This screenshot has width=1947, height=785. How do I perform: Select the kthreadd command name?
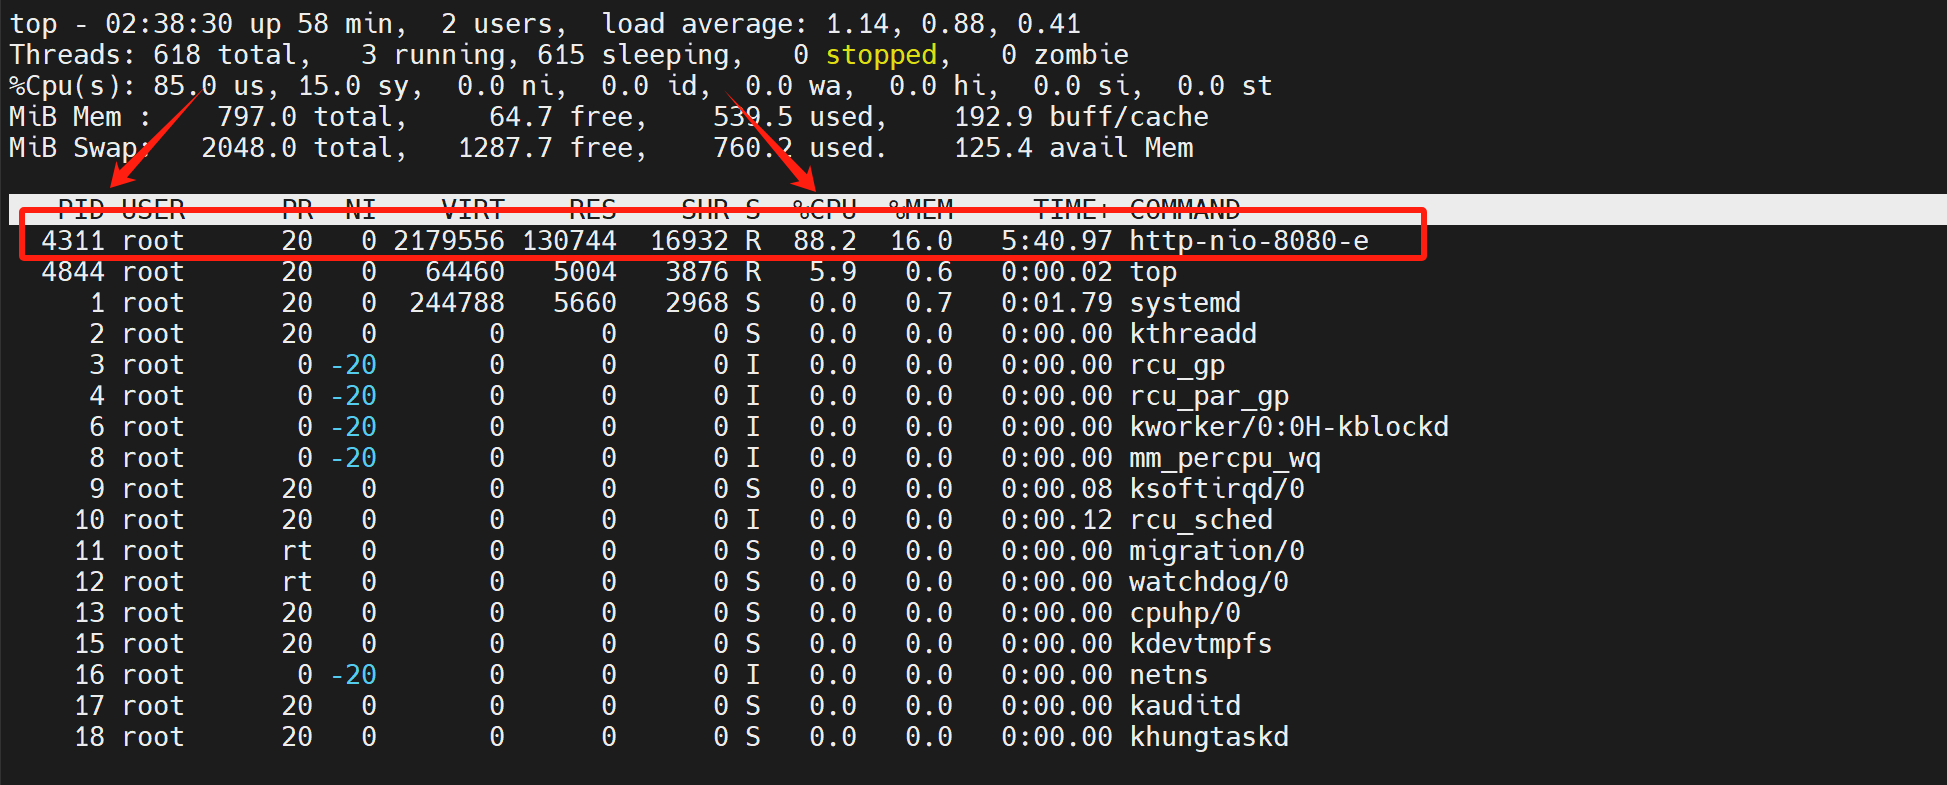[1193, 334]
